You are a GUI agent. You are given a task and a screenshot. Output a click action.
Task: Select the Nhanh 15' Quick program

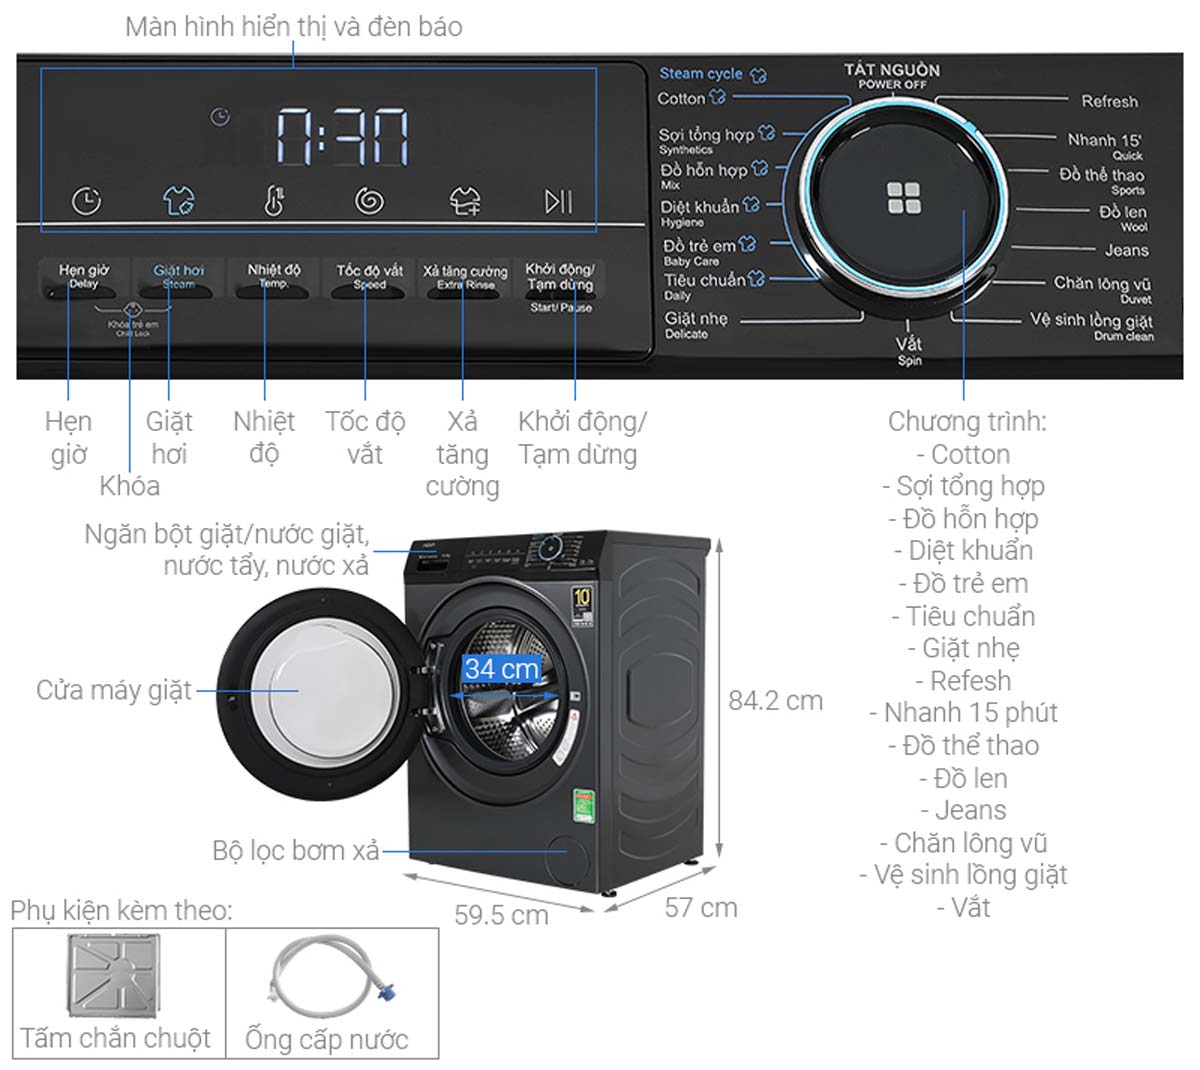coord(1103,141)
